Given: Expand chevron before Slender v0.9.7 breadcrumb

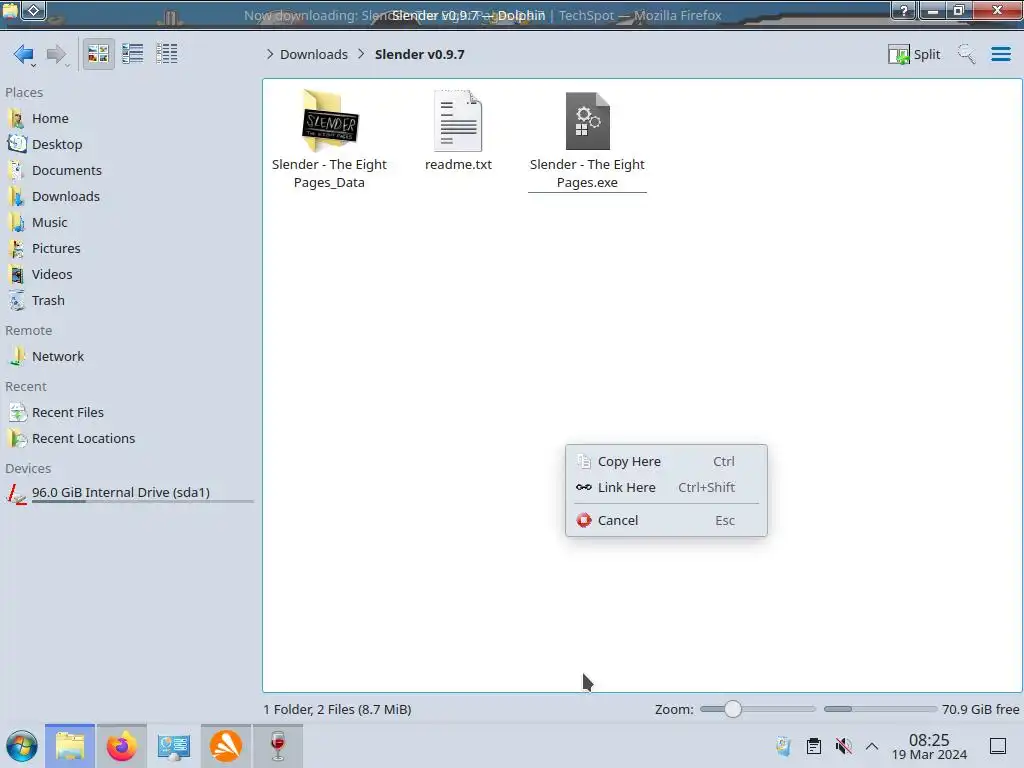Looking at the screenshot, I should tap(361, 54).
